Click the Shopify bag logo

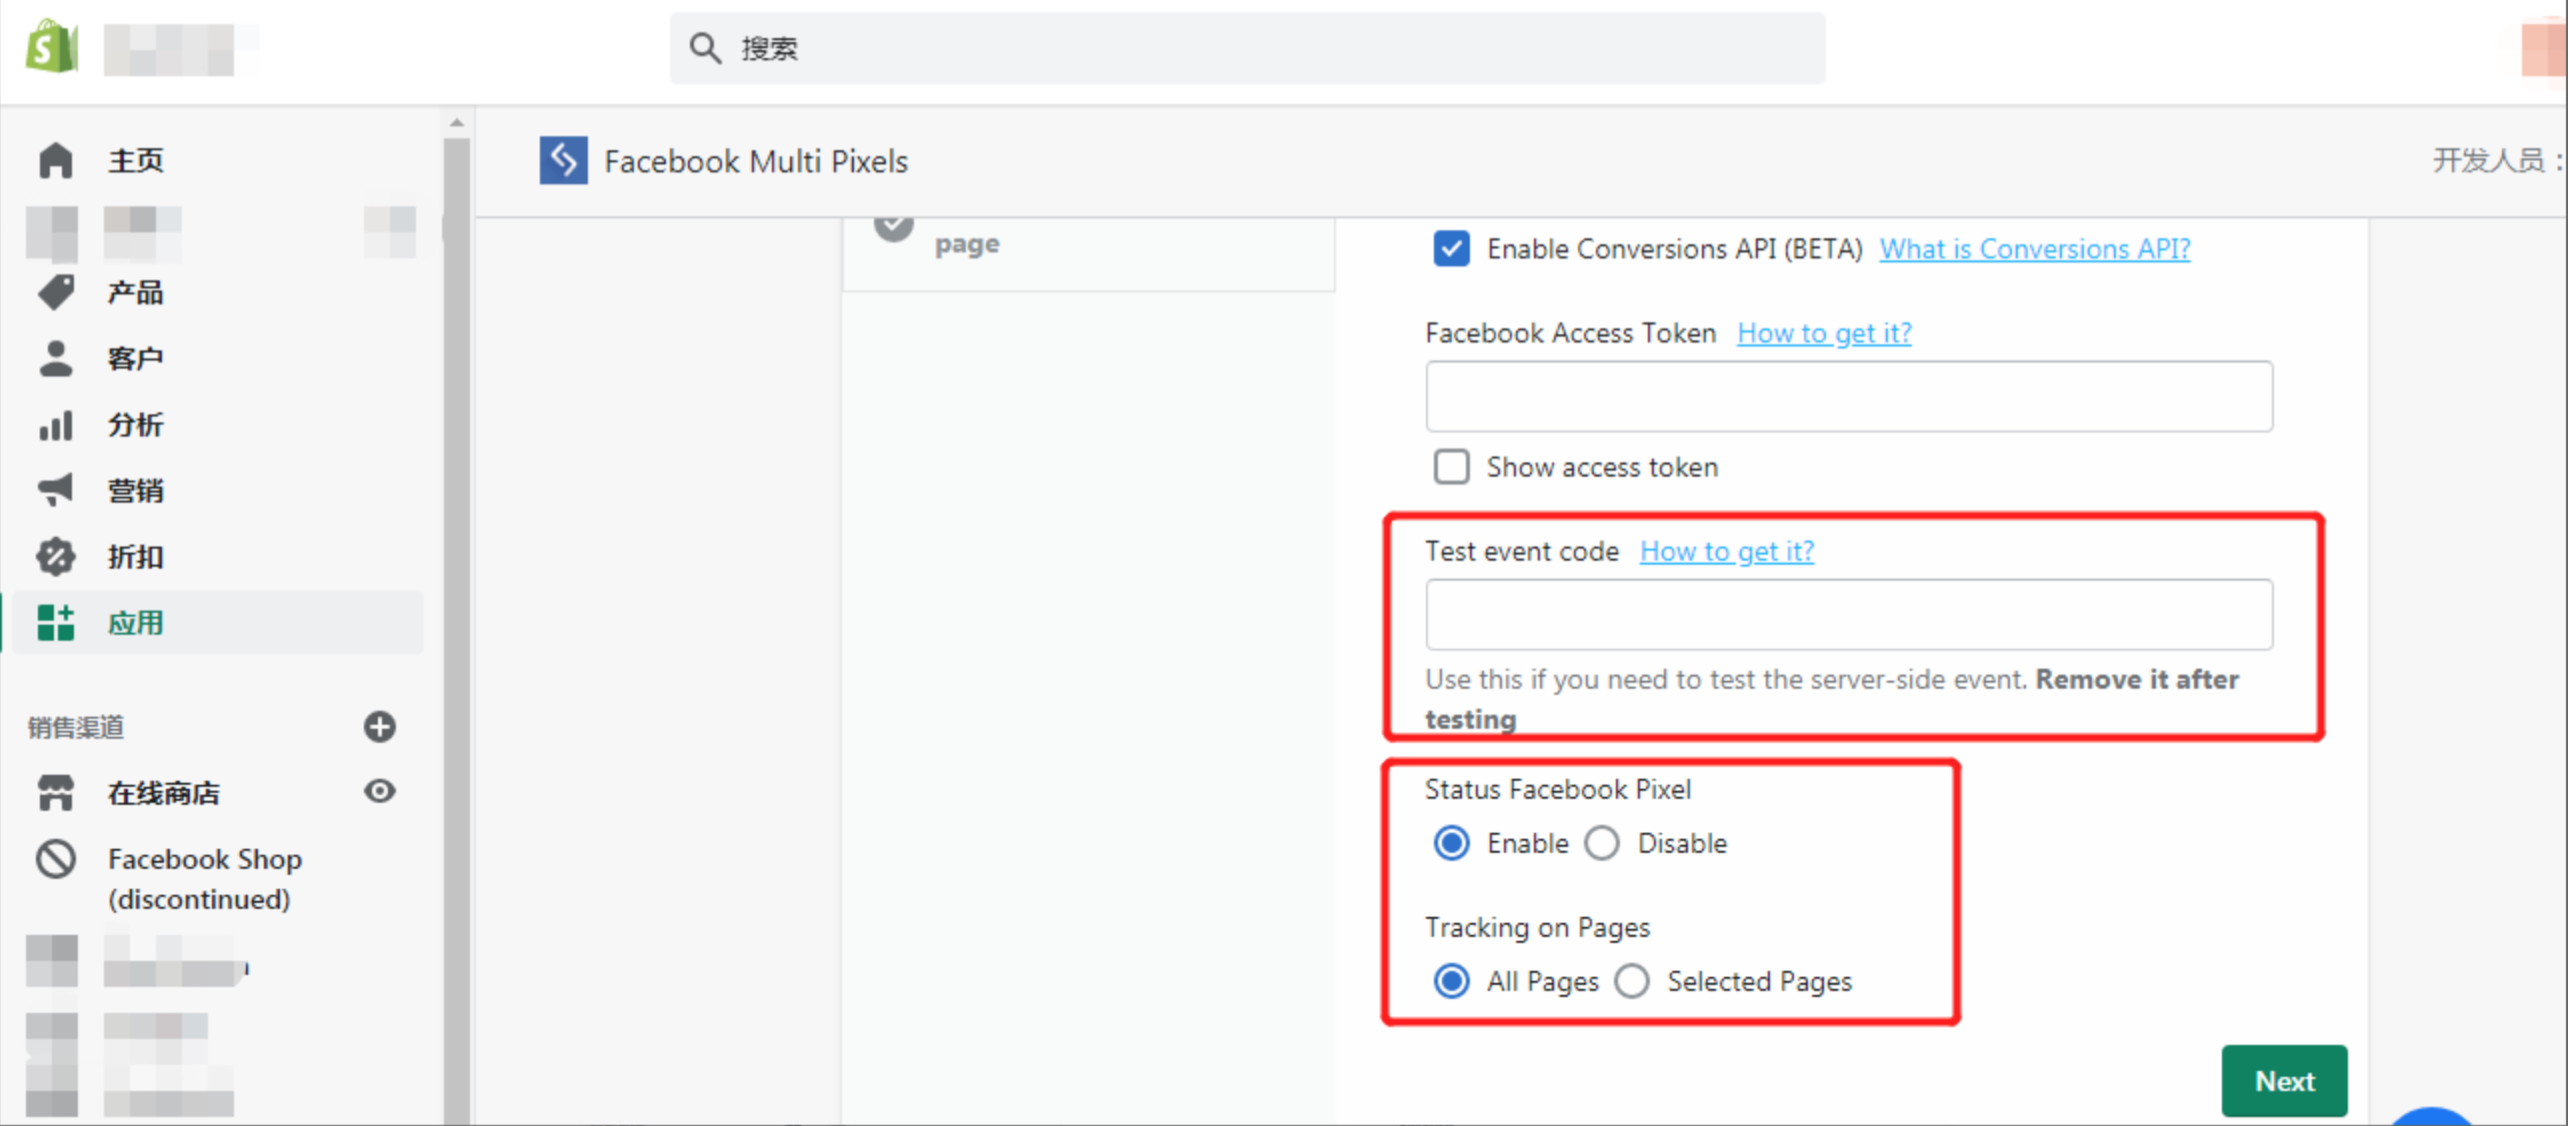[50, 46]
